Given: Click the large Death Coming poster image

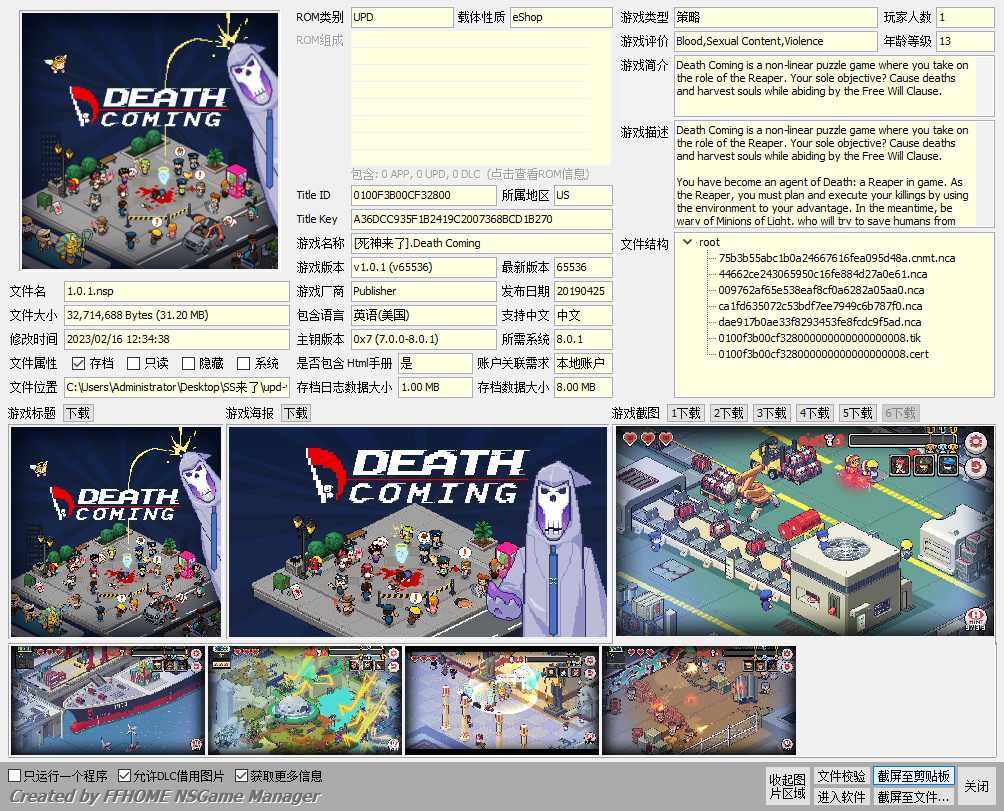Looking at the screenshot, I should coord(418,532).
